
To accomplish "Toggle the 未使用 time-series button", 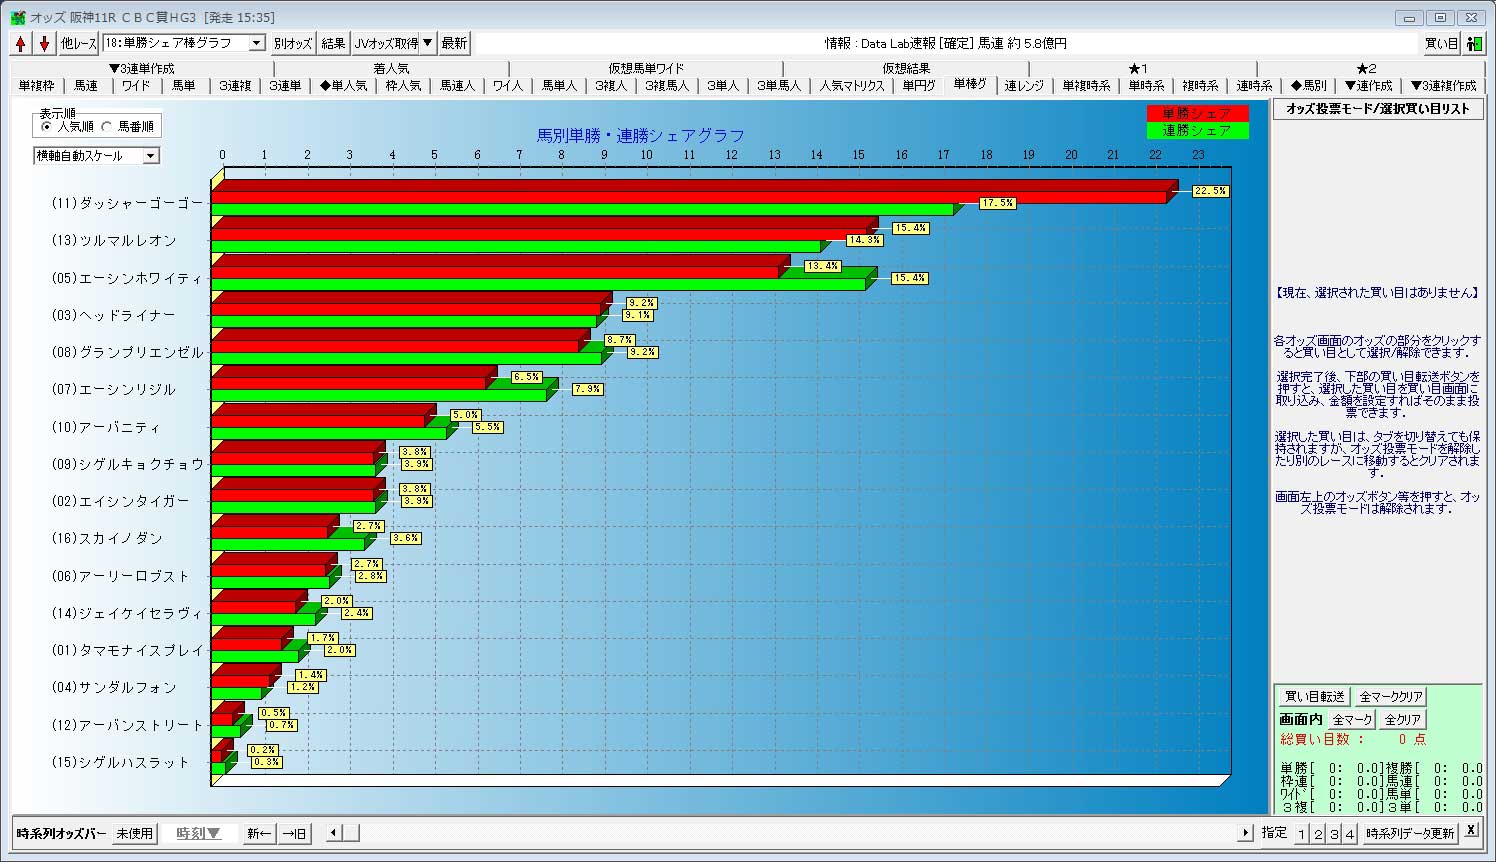I will pyautogui.click(x=134, y=833).
